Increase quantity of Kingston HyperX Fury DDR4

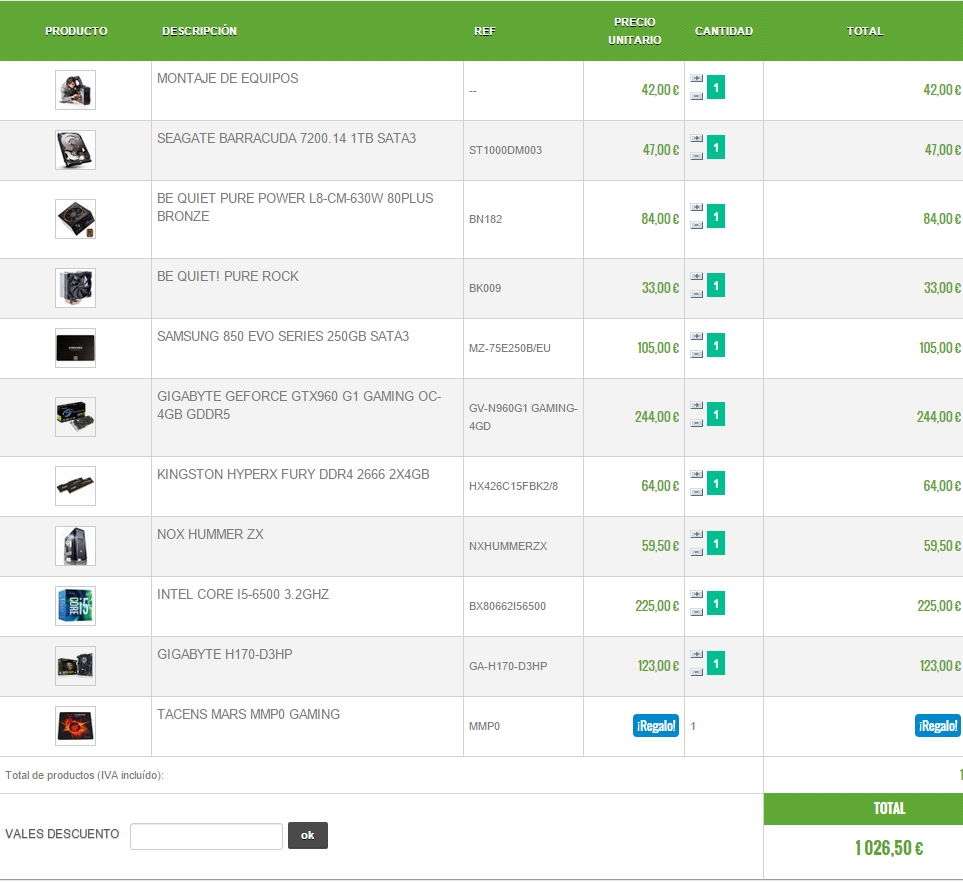pyautogui.click(x=696, y=474)
